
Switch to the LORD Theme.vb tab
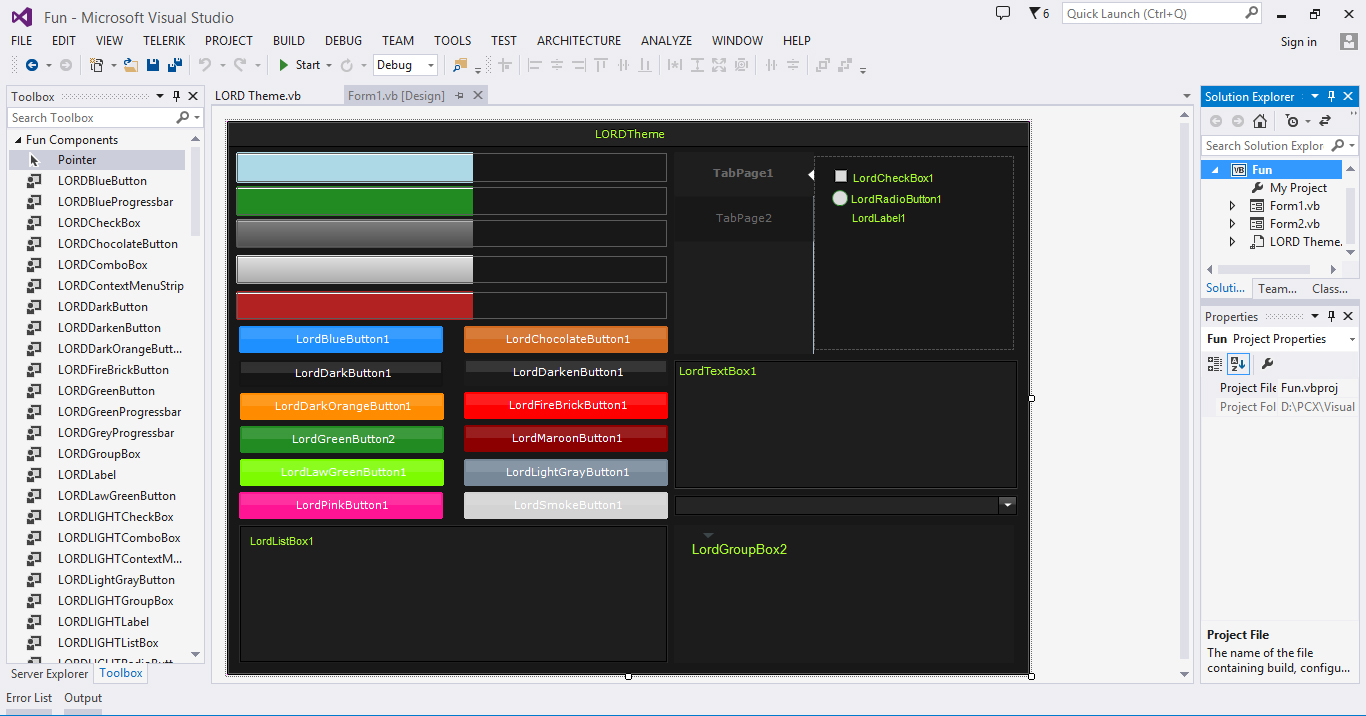point(258,96)
